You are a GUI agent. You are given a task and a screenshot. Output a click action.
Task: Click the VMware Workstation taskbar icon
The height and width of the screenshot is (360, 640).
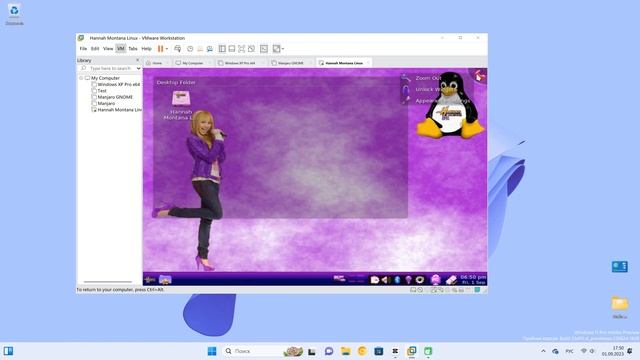(411, 351)
